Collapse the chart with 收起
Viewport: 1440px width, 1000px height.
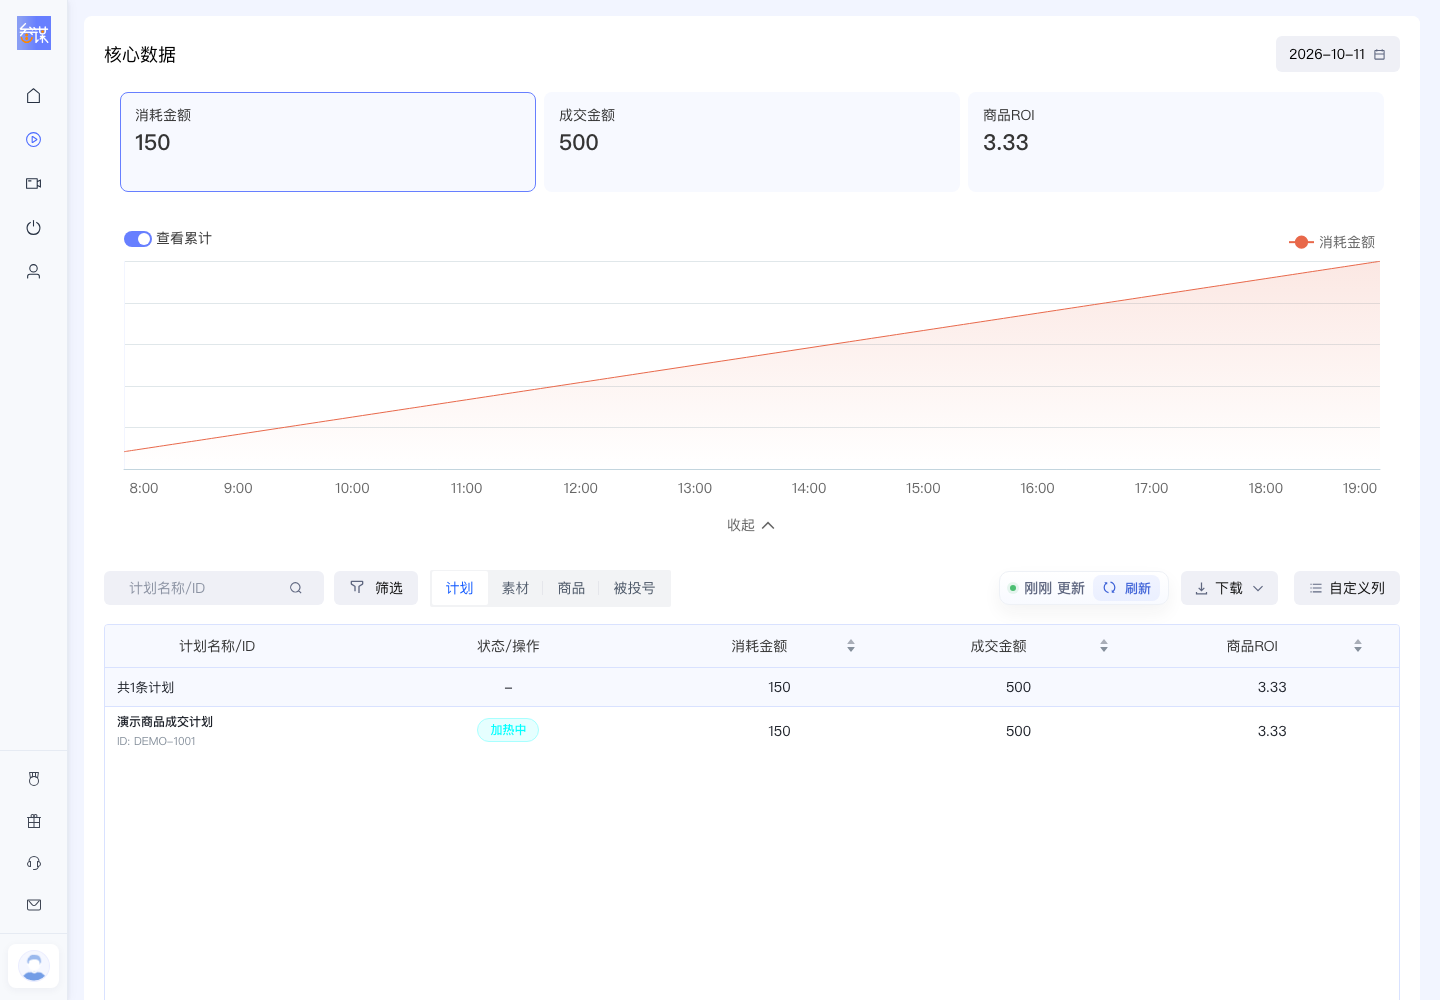click(751, 525)
